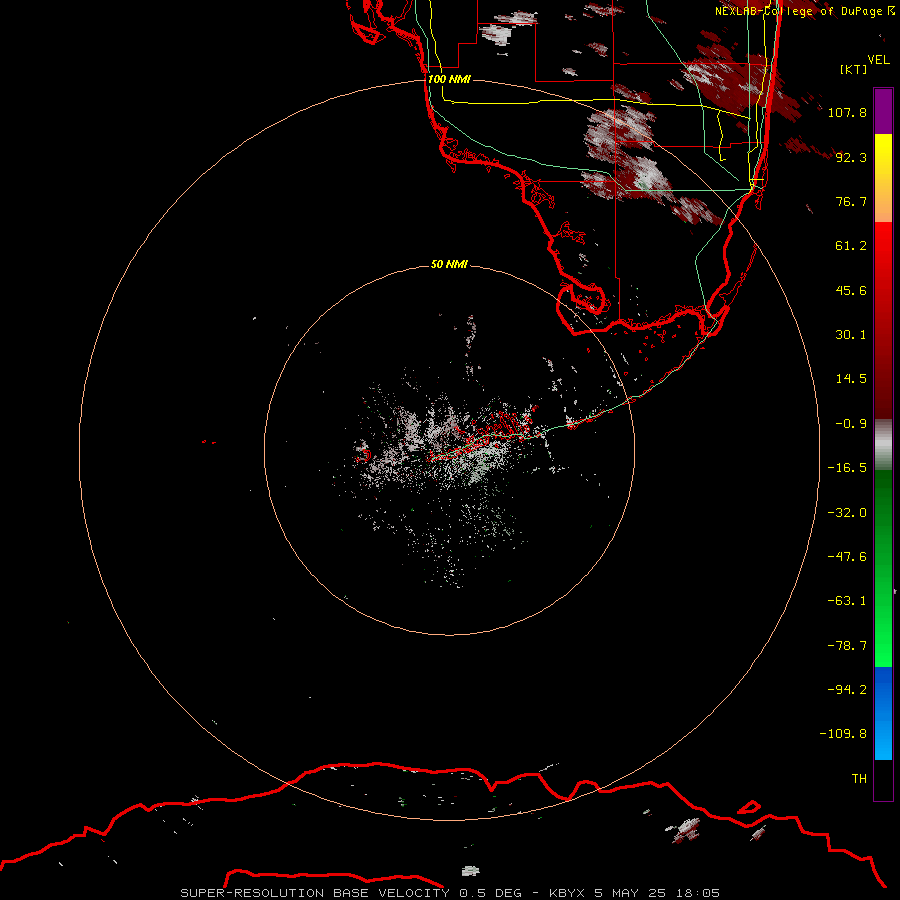Viewport: 900px width, 900px height.
Task: Click the 76.7 velocity scale value
Action: (x=851, y=201)
